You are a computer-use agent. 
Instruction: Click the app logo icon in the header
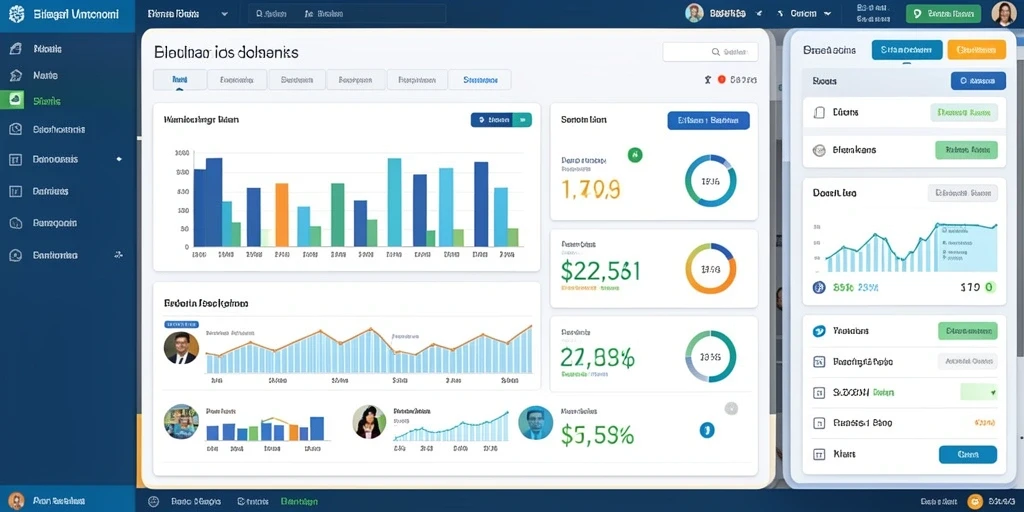17,14
